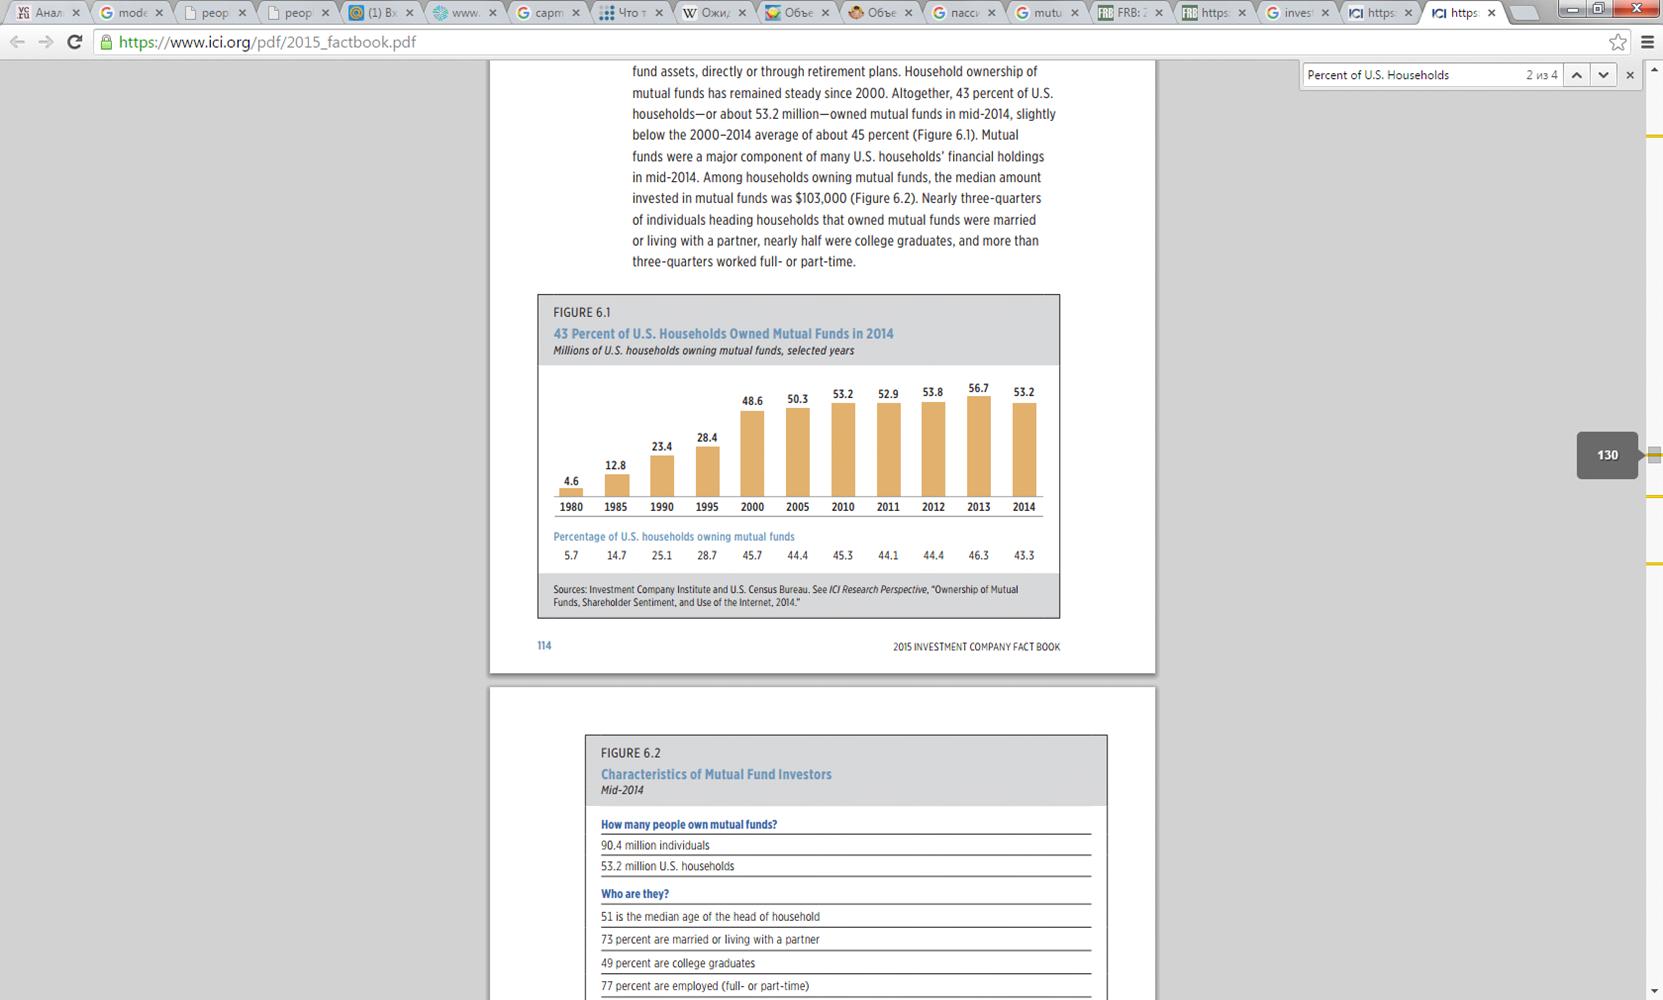Viewport: 1663px width, 1000px height.
Task: Go to previous search match
Action: pos(1577,75)
